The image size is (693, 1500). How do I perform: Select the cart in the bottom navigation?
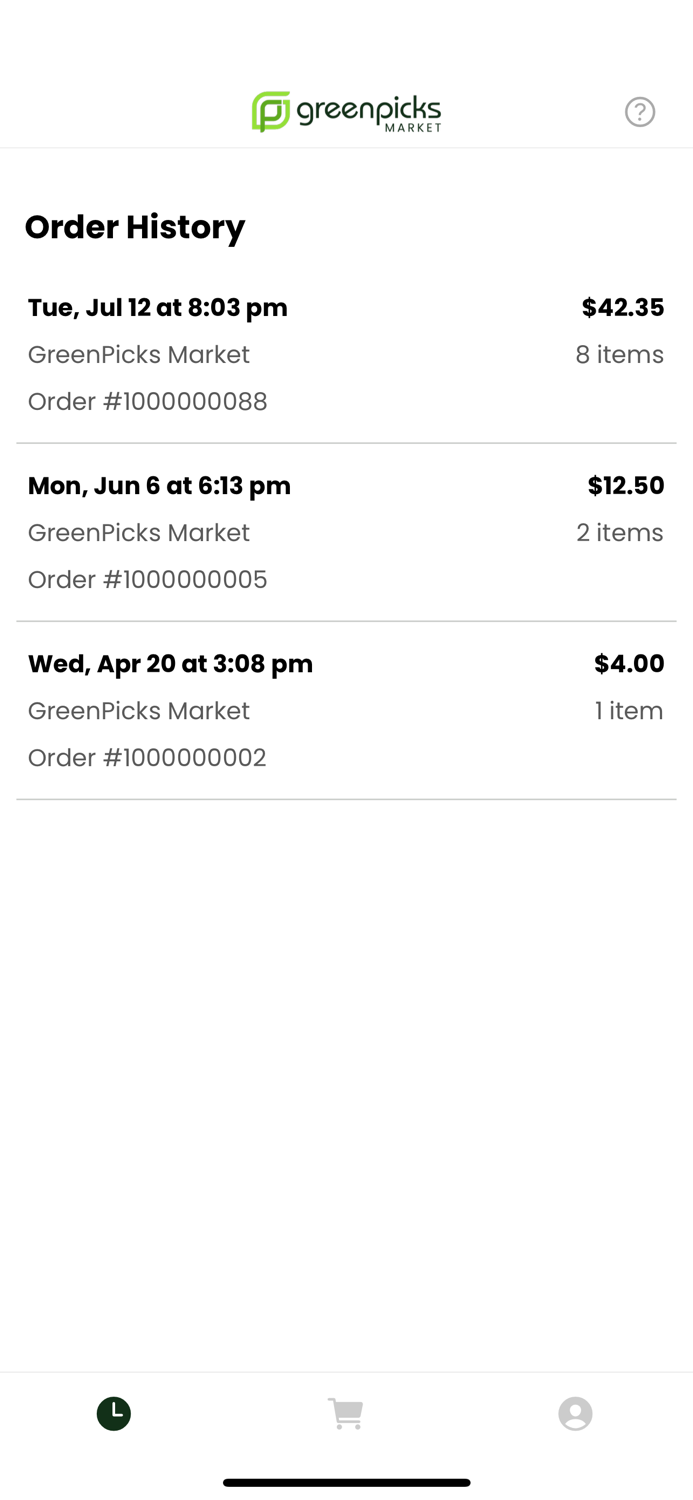[x=346, y=1413]
